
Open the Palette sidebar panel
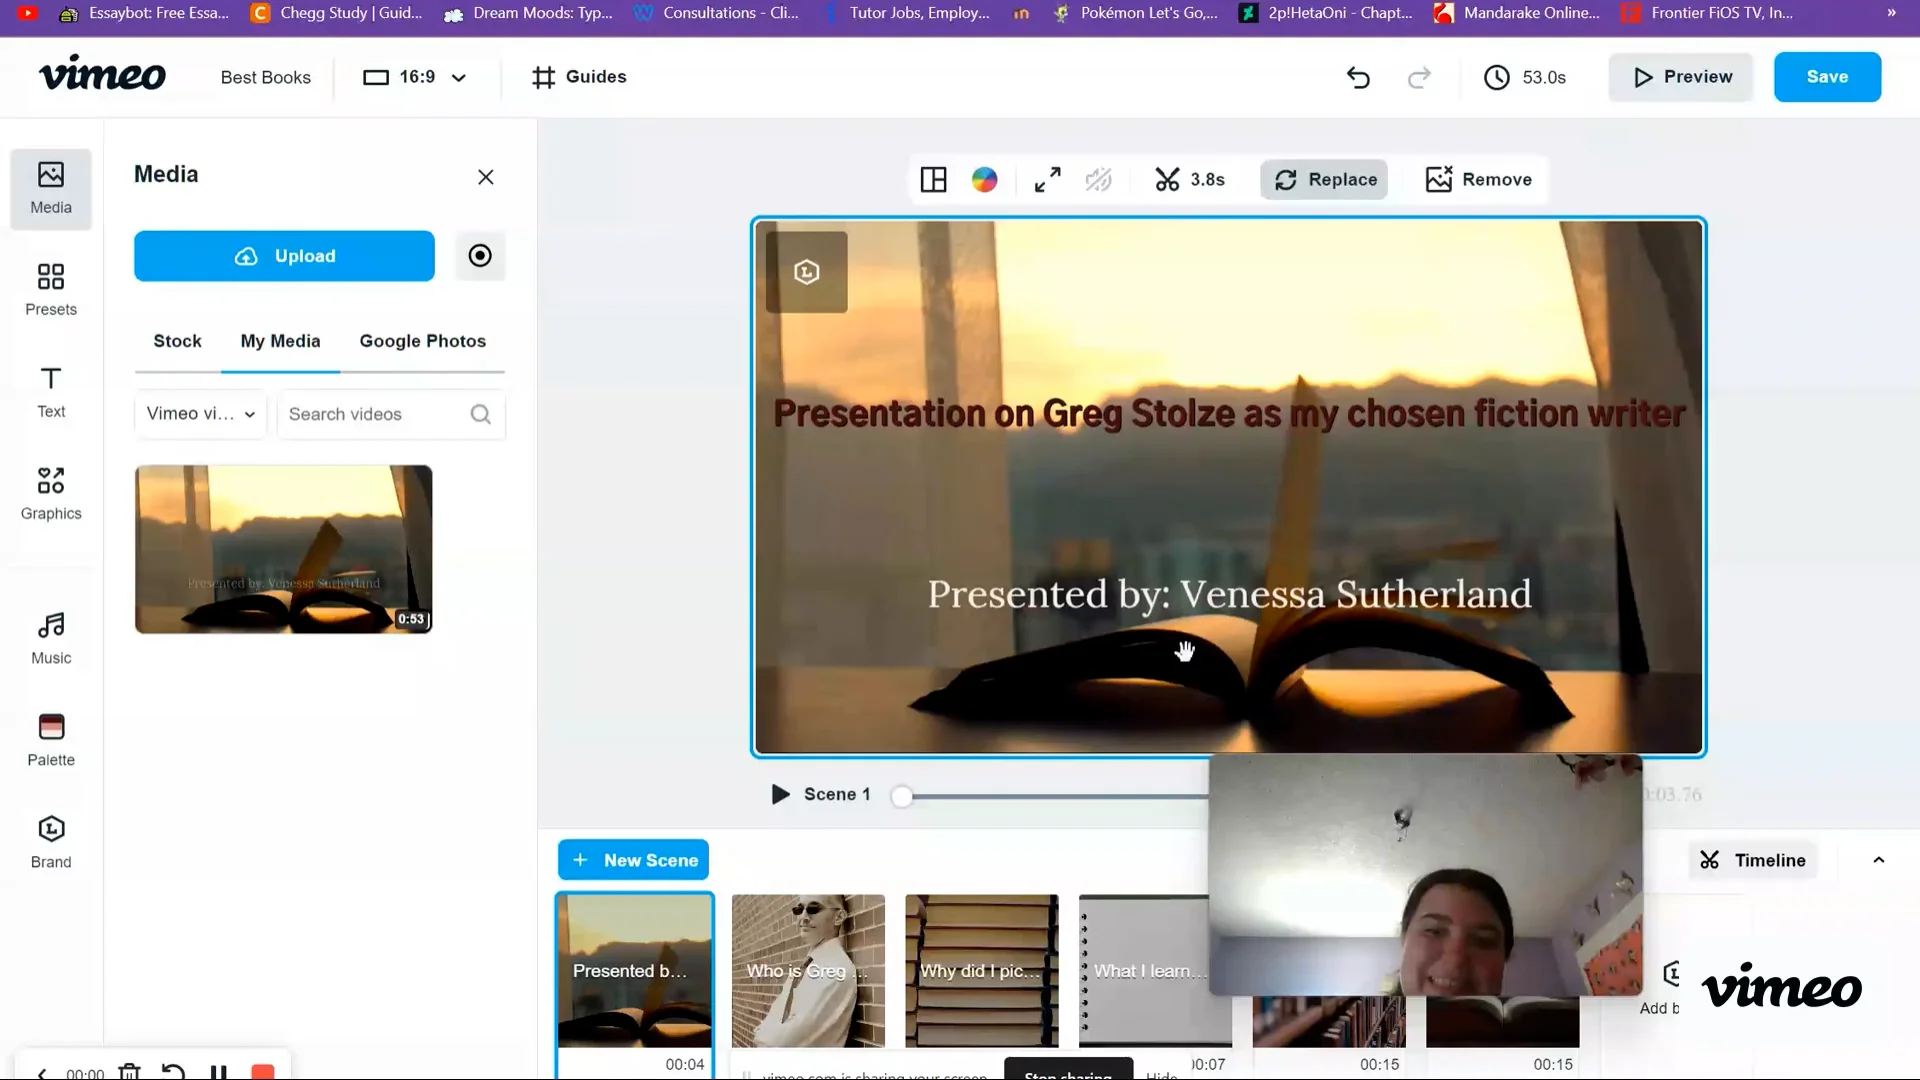click(x=51, y=741)
